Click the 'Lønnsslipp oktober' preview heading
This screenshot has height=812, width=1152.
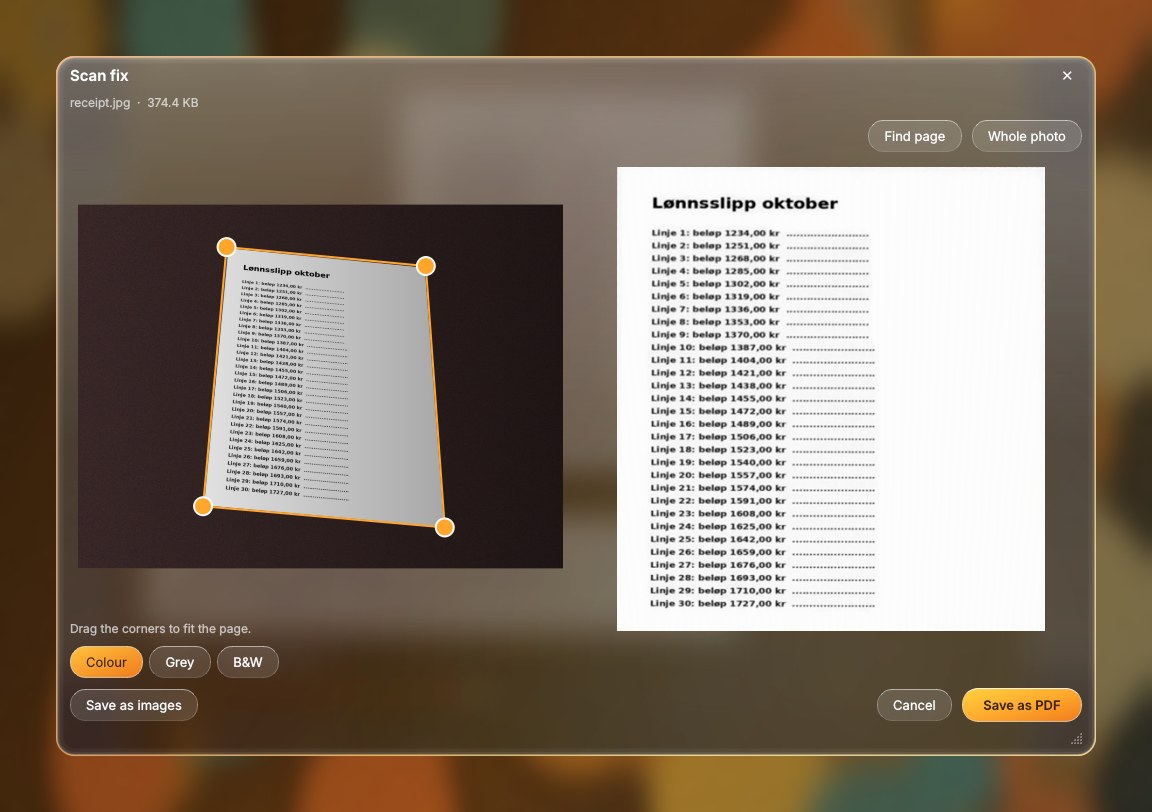click(744, 204)
